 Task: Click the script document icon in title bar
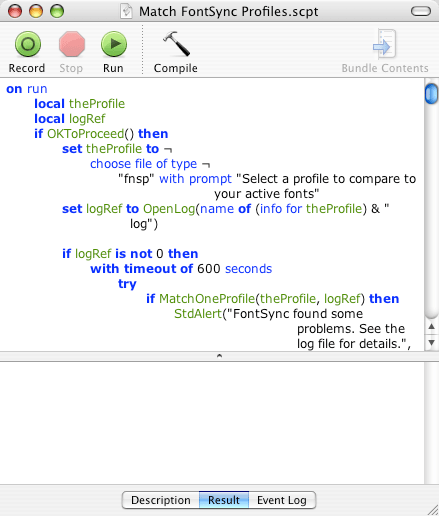coord(126,11)
